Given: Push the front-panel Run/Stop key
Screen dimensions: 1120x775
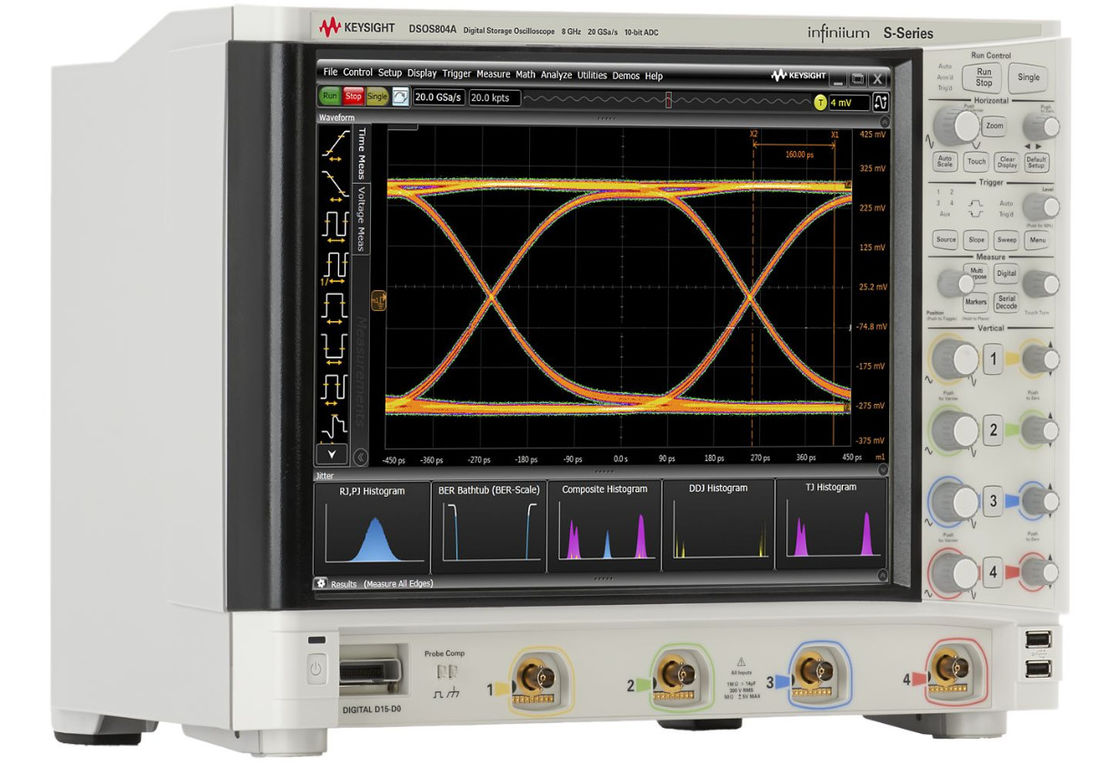Looking at the screenshot, I should coord(984,76).
